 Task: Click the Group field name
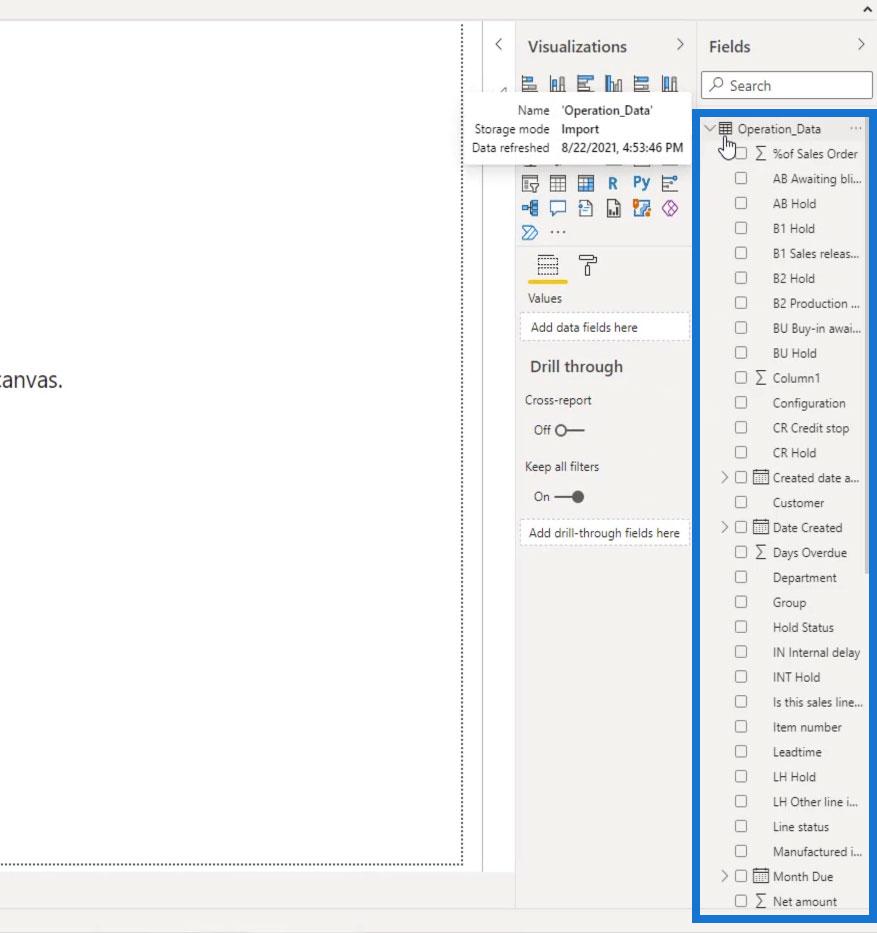[789, 603]
